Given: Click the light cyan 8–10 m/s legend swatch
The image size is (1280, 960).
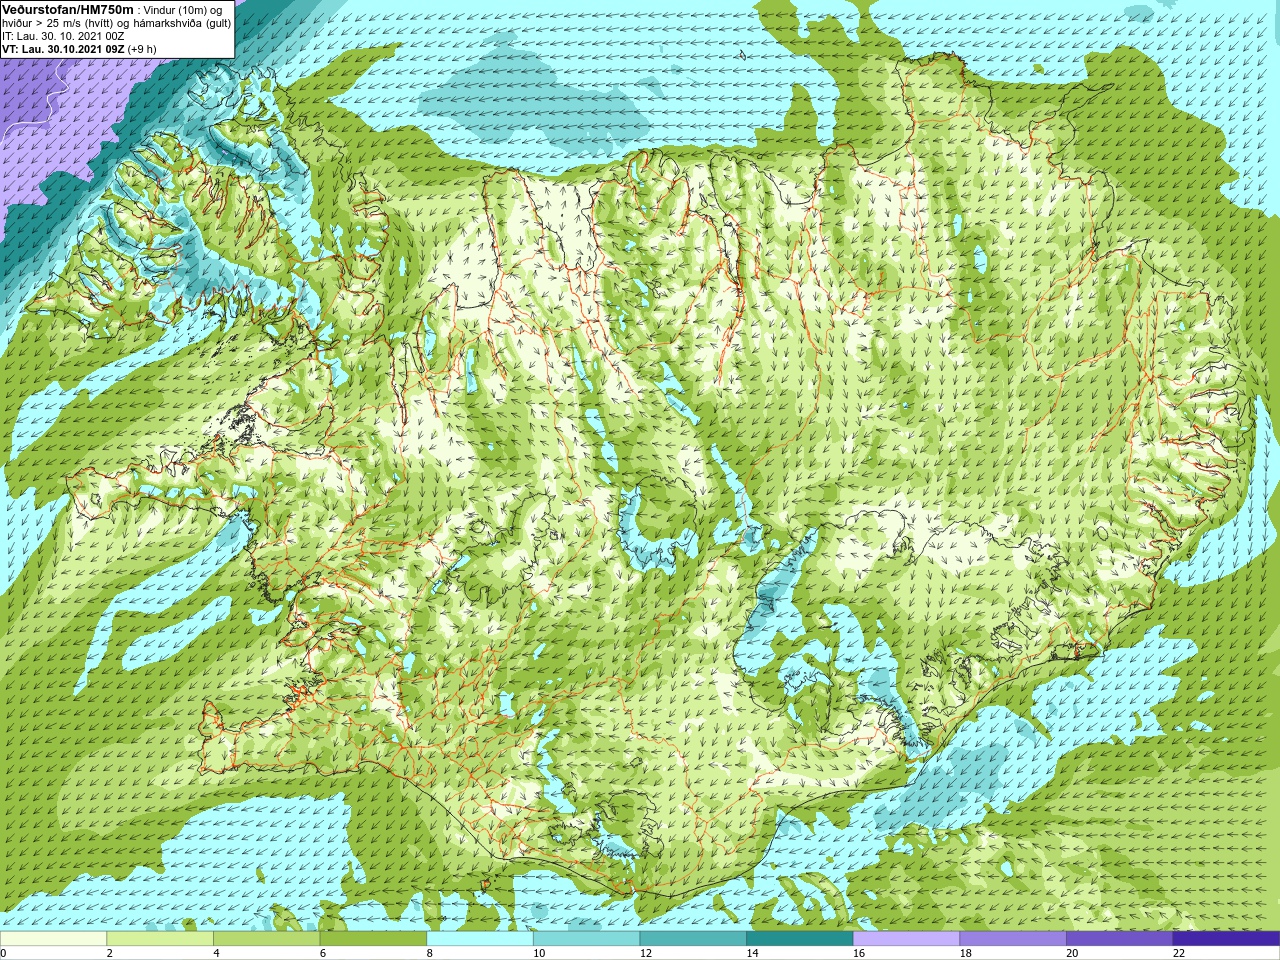Looking at the screenshot, I should coord(480,939).
